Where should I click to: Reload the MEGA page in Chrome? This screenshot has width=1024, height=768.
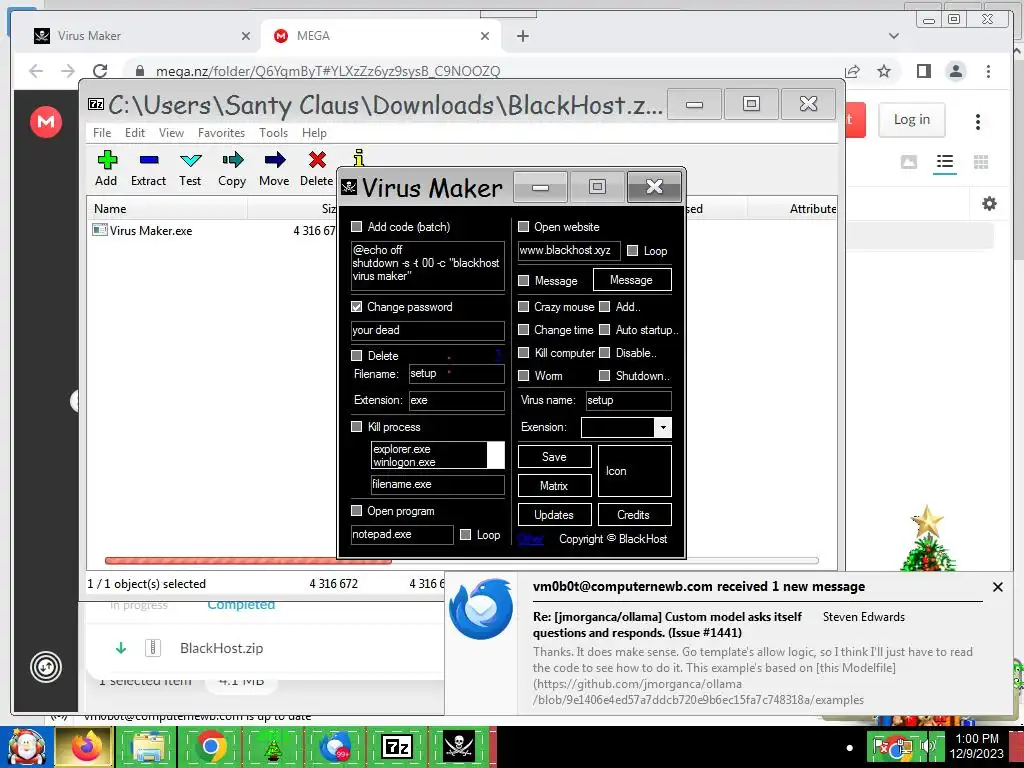point(100,71)
